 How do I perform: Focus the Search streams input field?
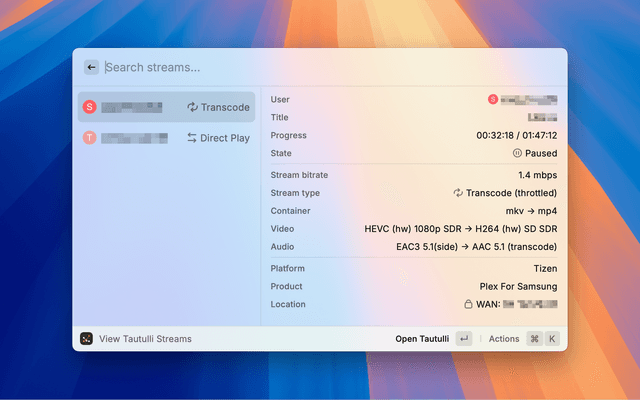(x=300, y=67)
